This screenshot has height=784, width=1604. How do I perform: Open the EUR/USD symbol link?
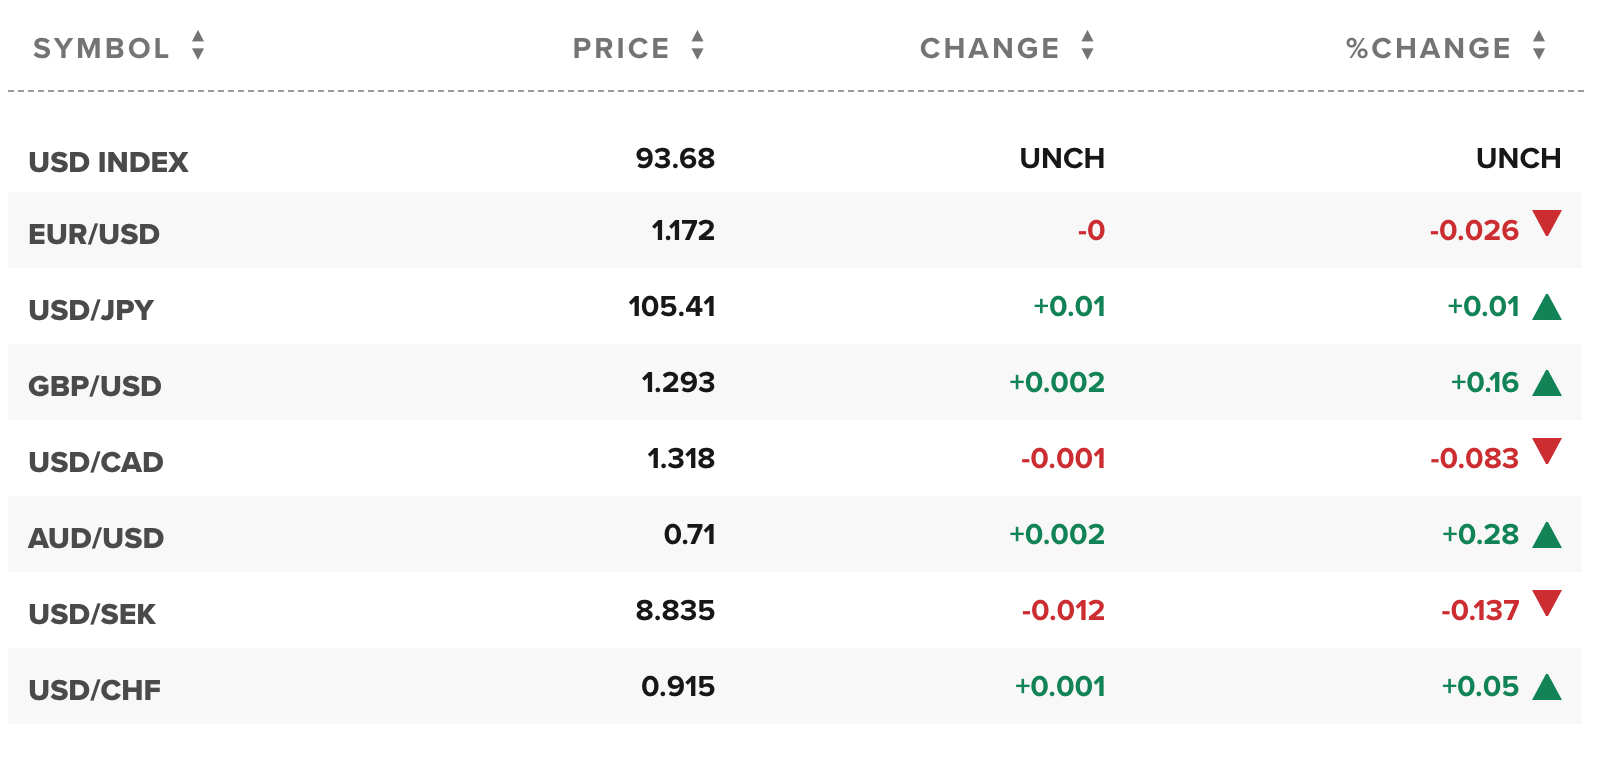click(x=94, y=234)
